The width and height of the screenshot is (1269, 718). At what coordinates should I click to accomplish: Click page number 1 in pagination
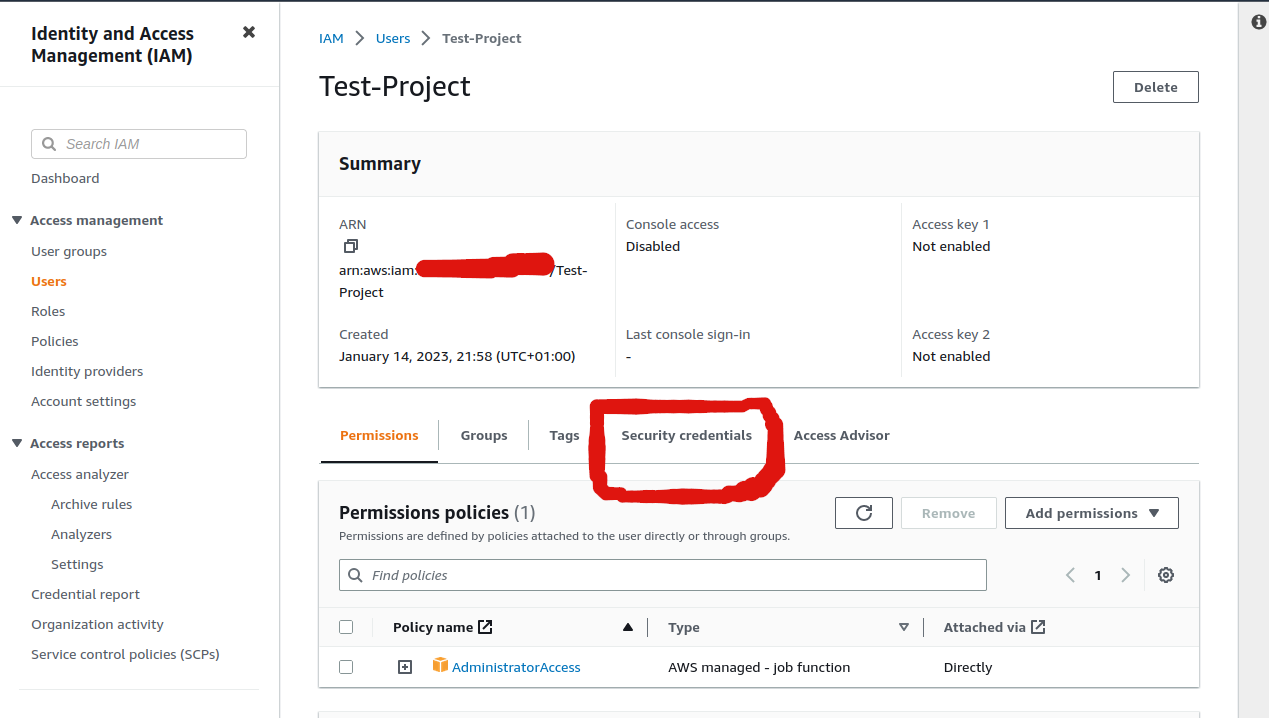tap(1098, 575)
